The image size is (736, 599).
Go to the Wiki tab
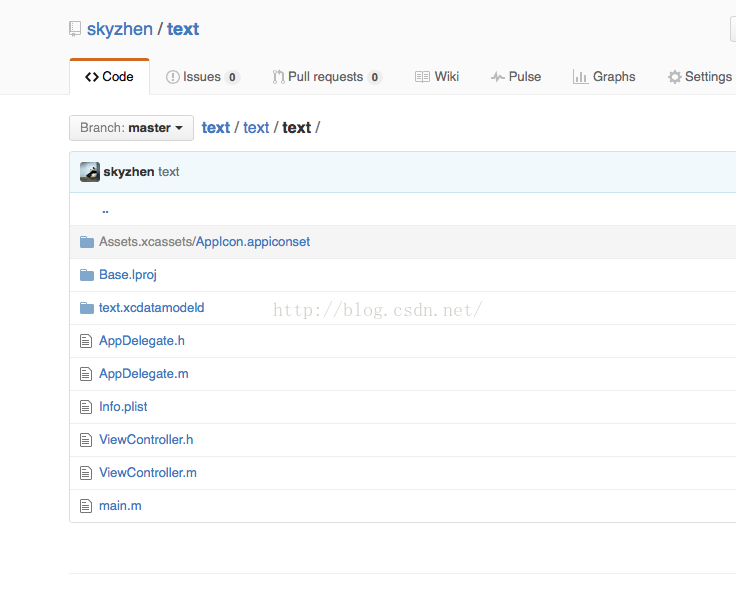[x=437, y=77]
